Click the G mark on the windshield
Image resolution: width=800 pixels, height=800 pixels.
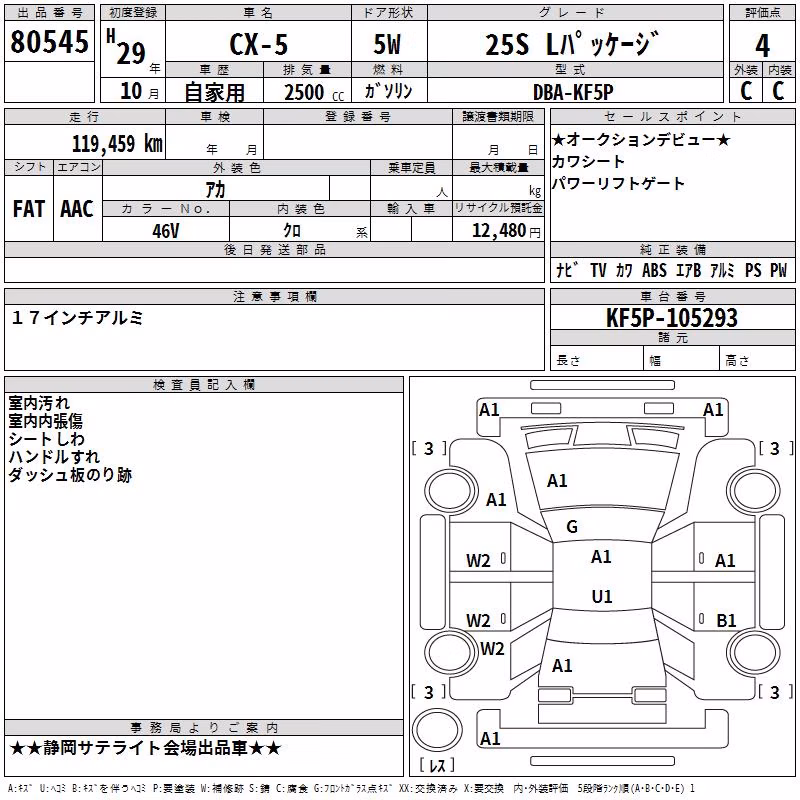572,527
